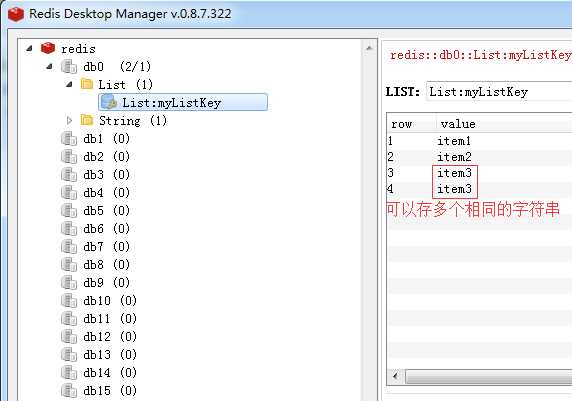Select db0 (2/1) in the tree
The image size is (572, 401).
(117, 67)
